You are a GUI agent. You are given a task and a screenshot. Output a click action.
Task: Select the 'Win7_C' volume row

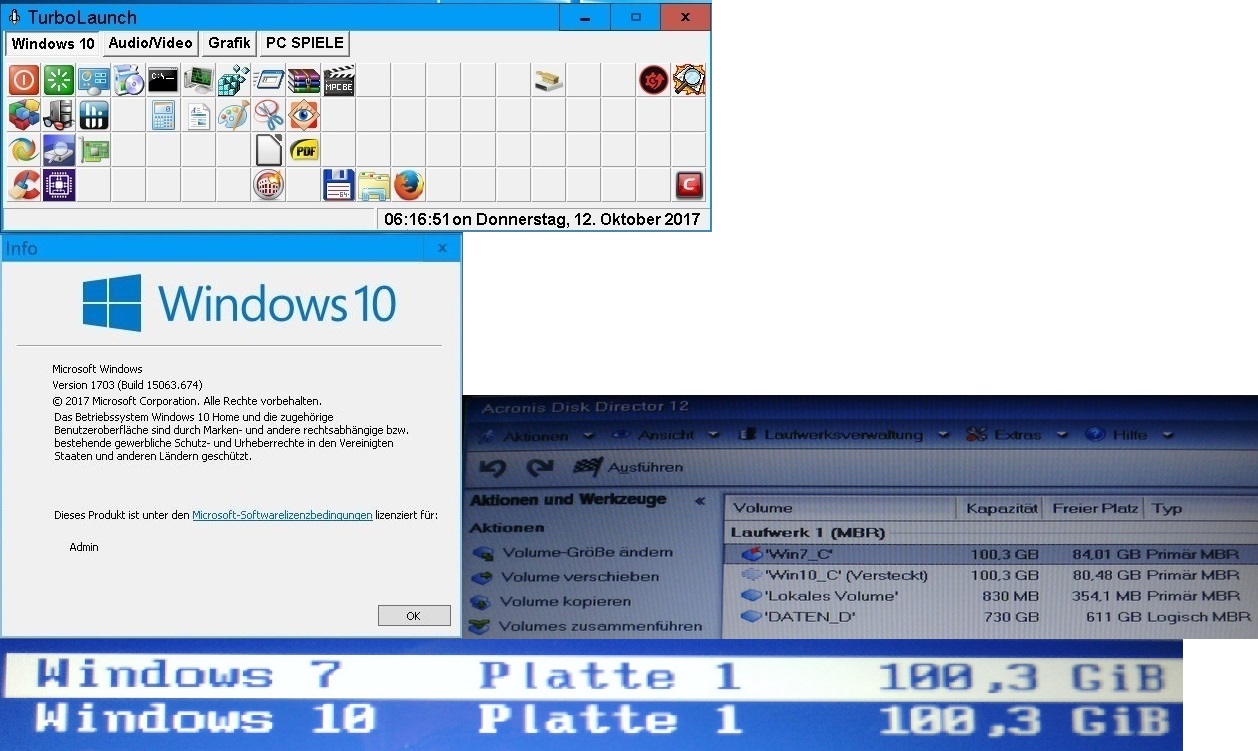coord(988,554)
